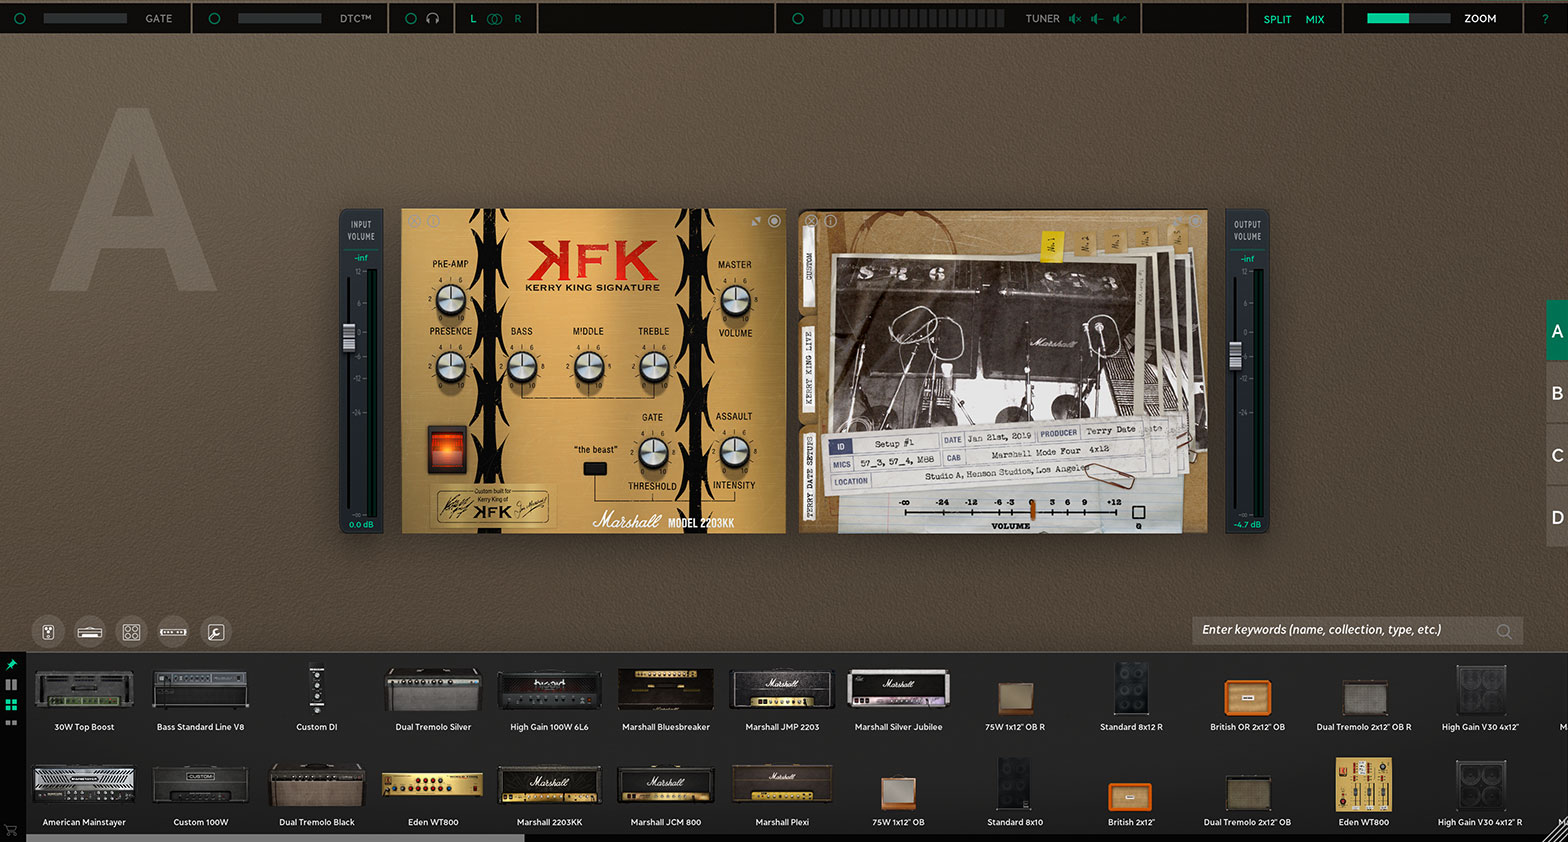
Task: Click the wrench settings icon
Action: pyautogui.click(x=215, y=632)
